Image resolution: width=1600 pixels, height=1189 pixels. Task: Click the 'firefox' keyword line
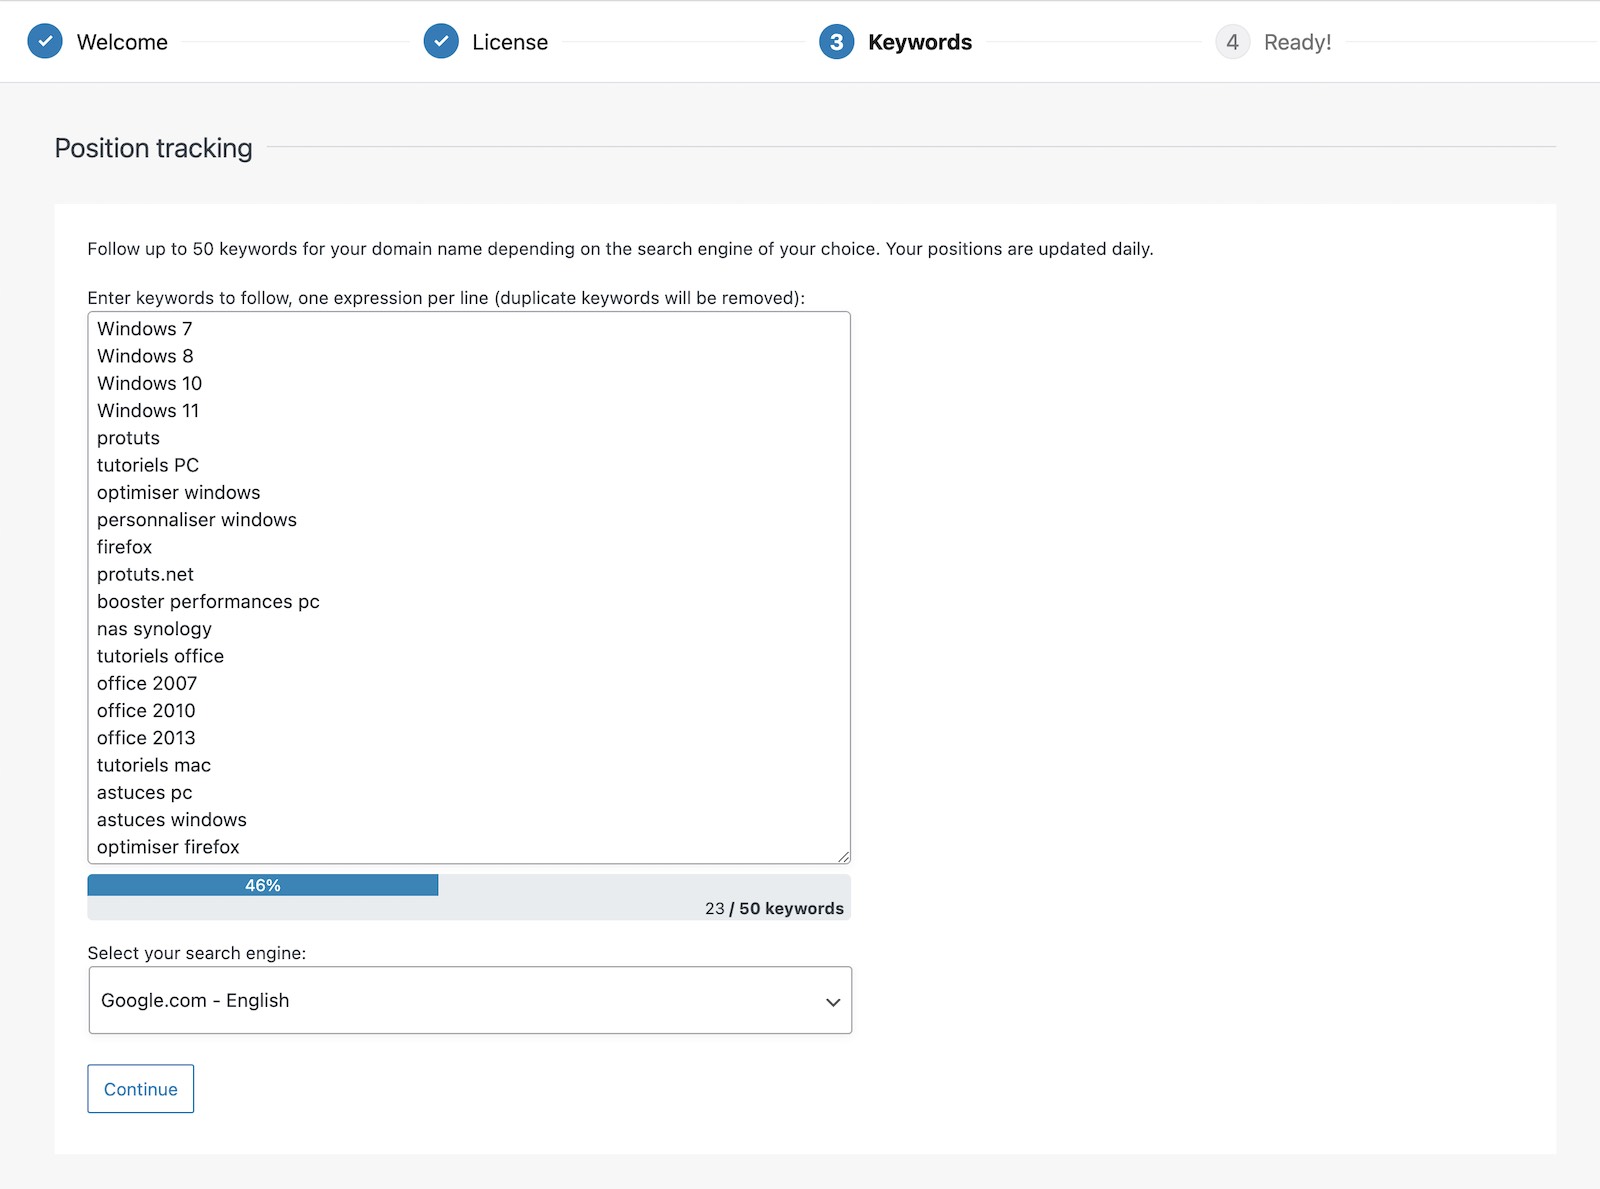coord(125,547)
